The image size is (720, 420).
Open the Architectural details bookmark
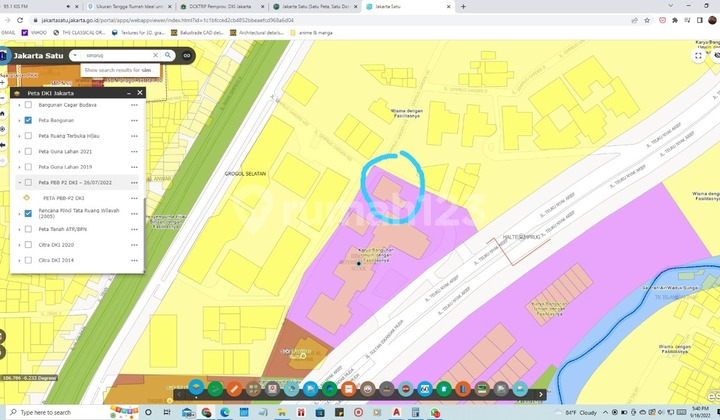pyautogui.click(x=260, y=32)
